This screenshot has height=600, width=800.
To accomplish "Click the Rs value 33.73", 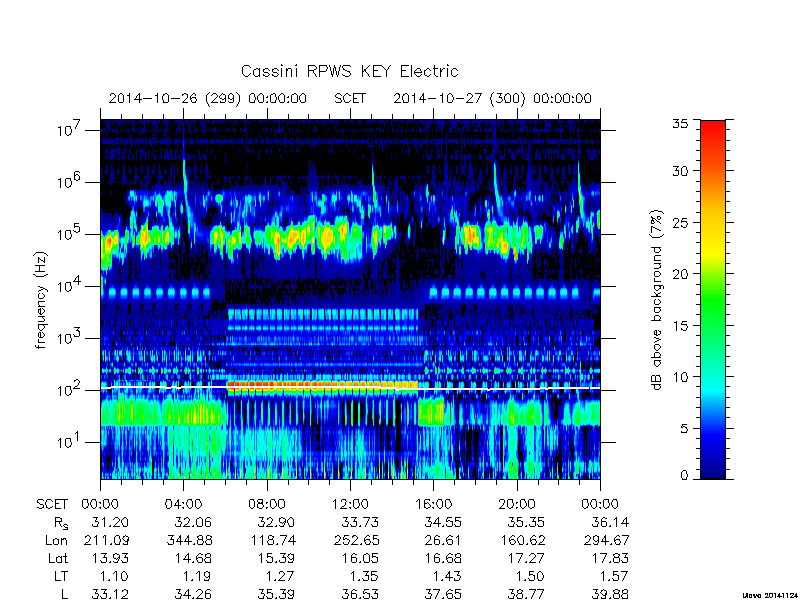I will (x=360, y=522).
